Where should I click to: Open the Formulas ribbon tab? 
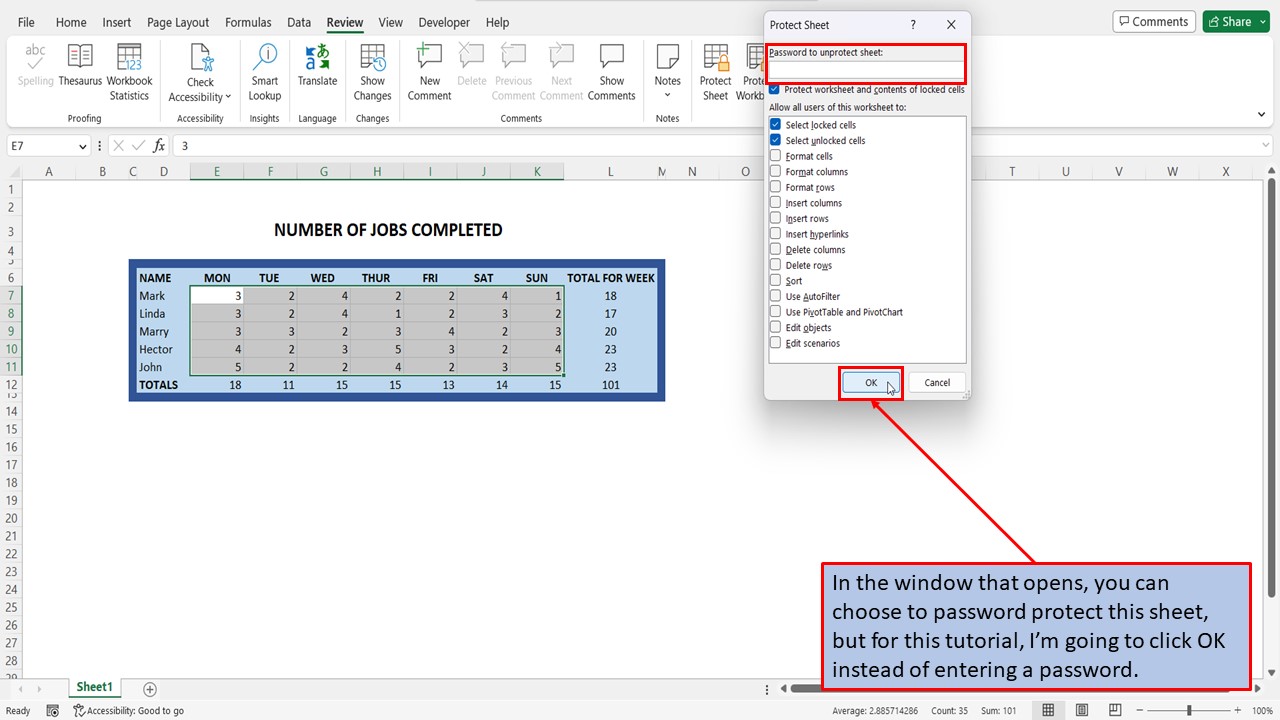[x=248, y=22]
